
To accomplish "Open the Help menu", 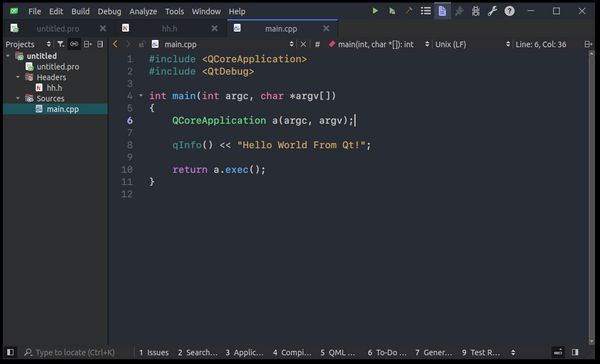I will point(237,11).
